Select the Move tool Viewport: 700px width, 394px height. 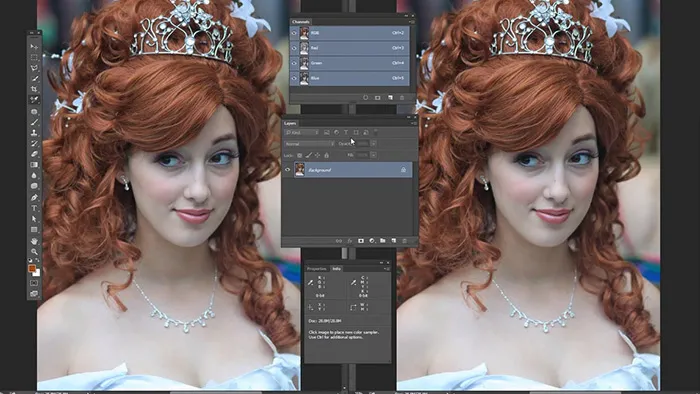click(34, 46)
